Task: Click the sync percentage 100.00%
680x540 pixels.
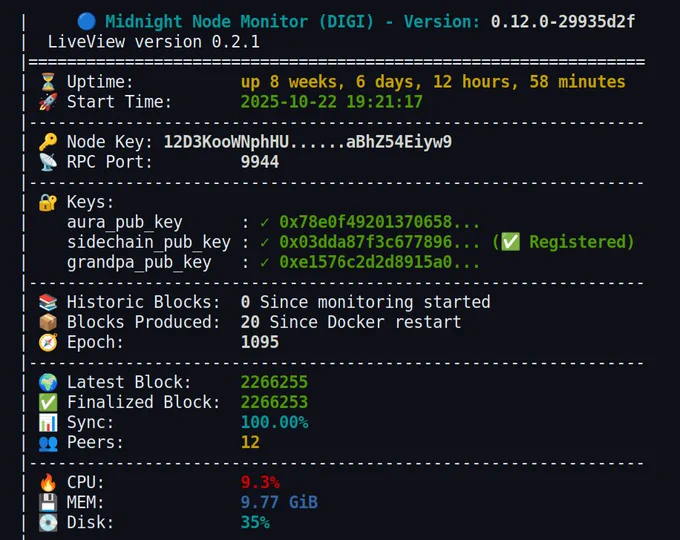Action: 275,422
